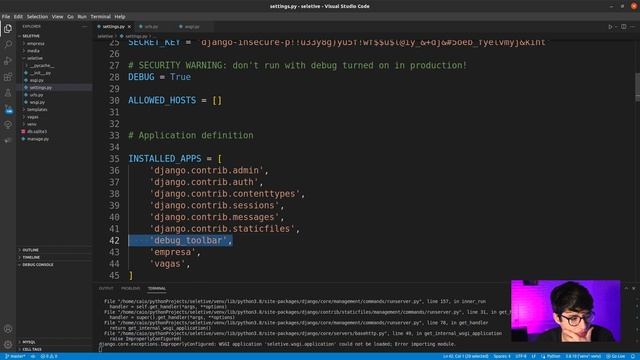
Task: Switch to the PROBLEMS panel tab
Action: [131, 289]
